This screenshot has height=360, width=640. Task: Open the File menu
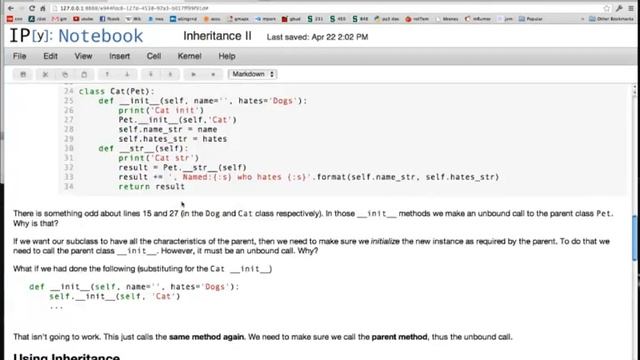[19, 56]
